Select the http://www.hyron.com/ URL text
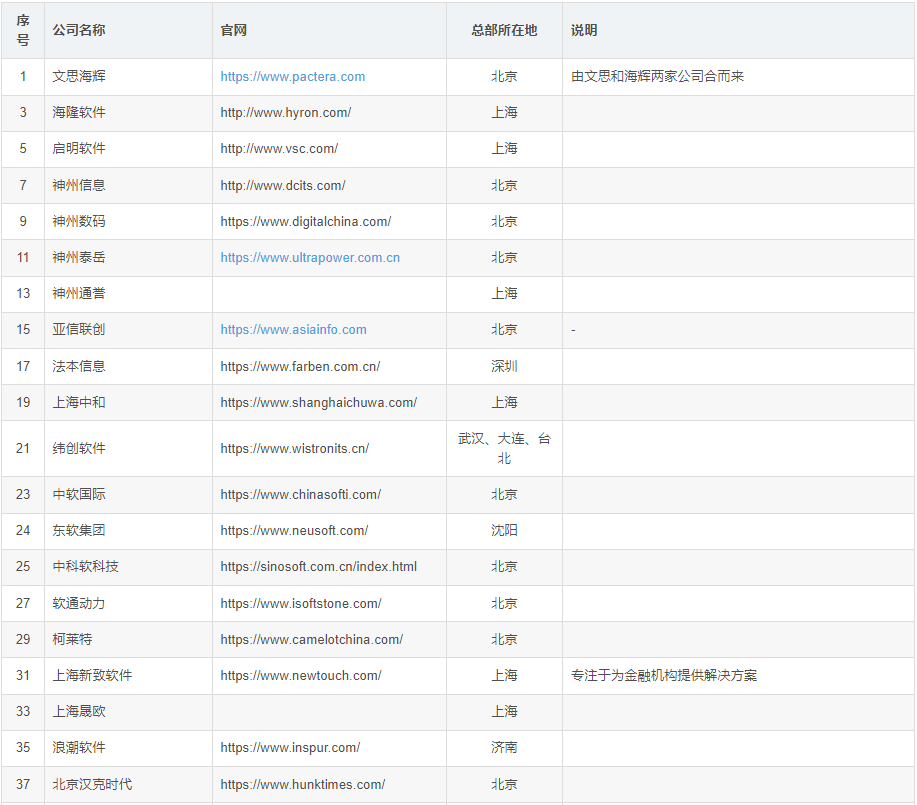Screen dimensions: 917x805 285,113
